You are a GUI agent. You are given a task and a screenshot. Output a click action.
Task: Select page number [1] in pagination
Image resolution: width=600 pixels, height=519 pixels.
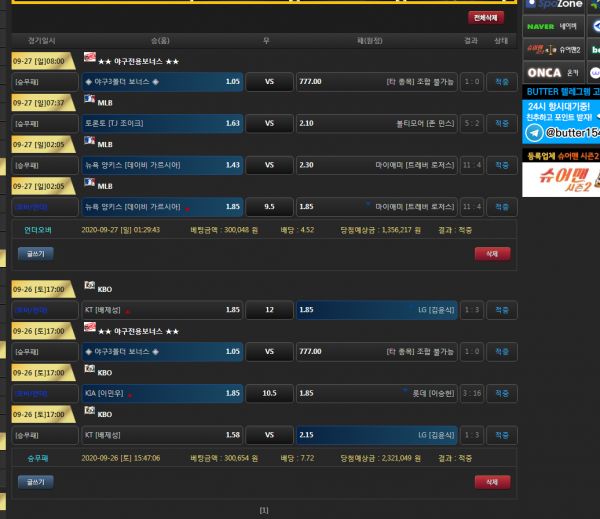[x=264, y=510]
